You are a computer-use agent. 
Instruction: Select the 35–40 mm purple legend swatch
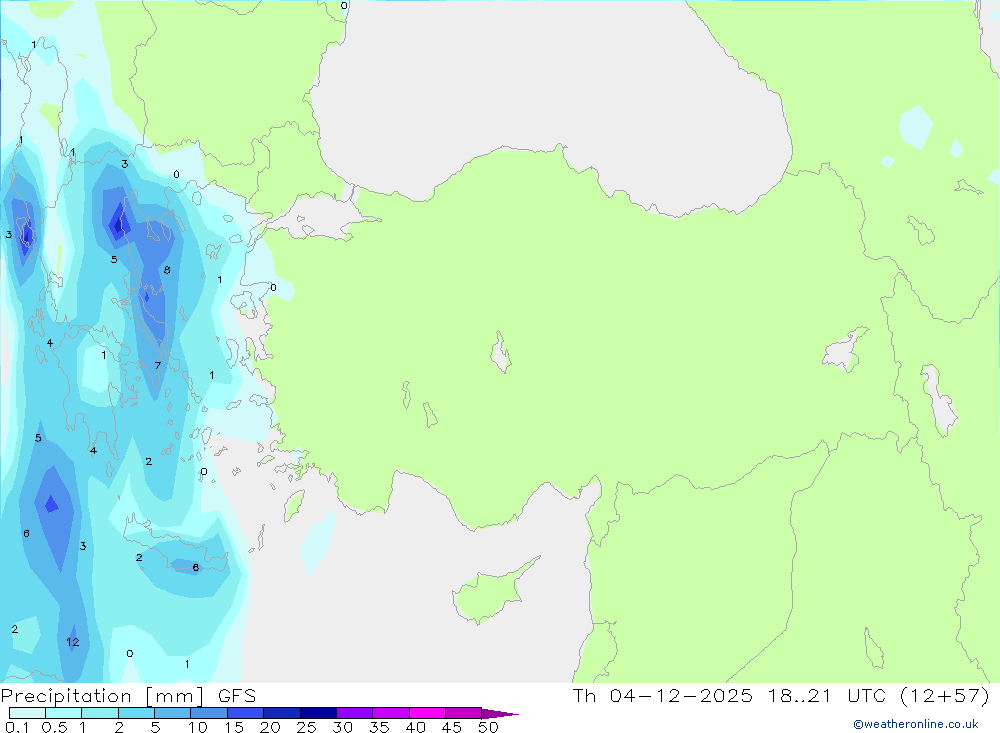[x=390, y=713]
